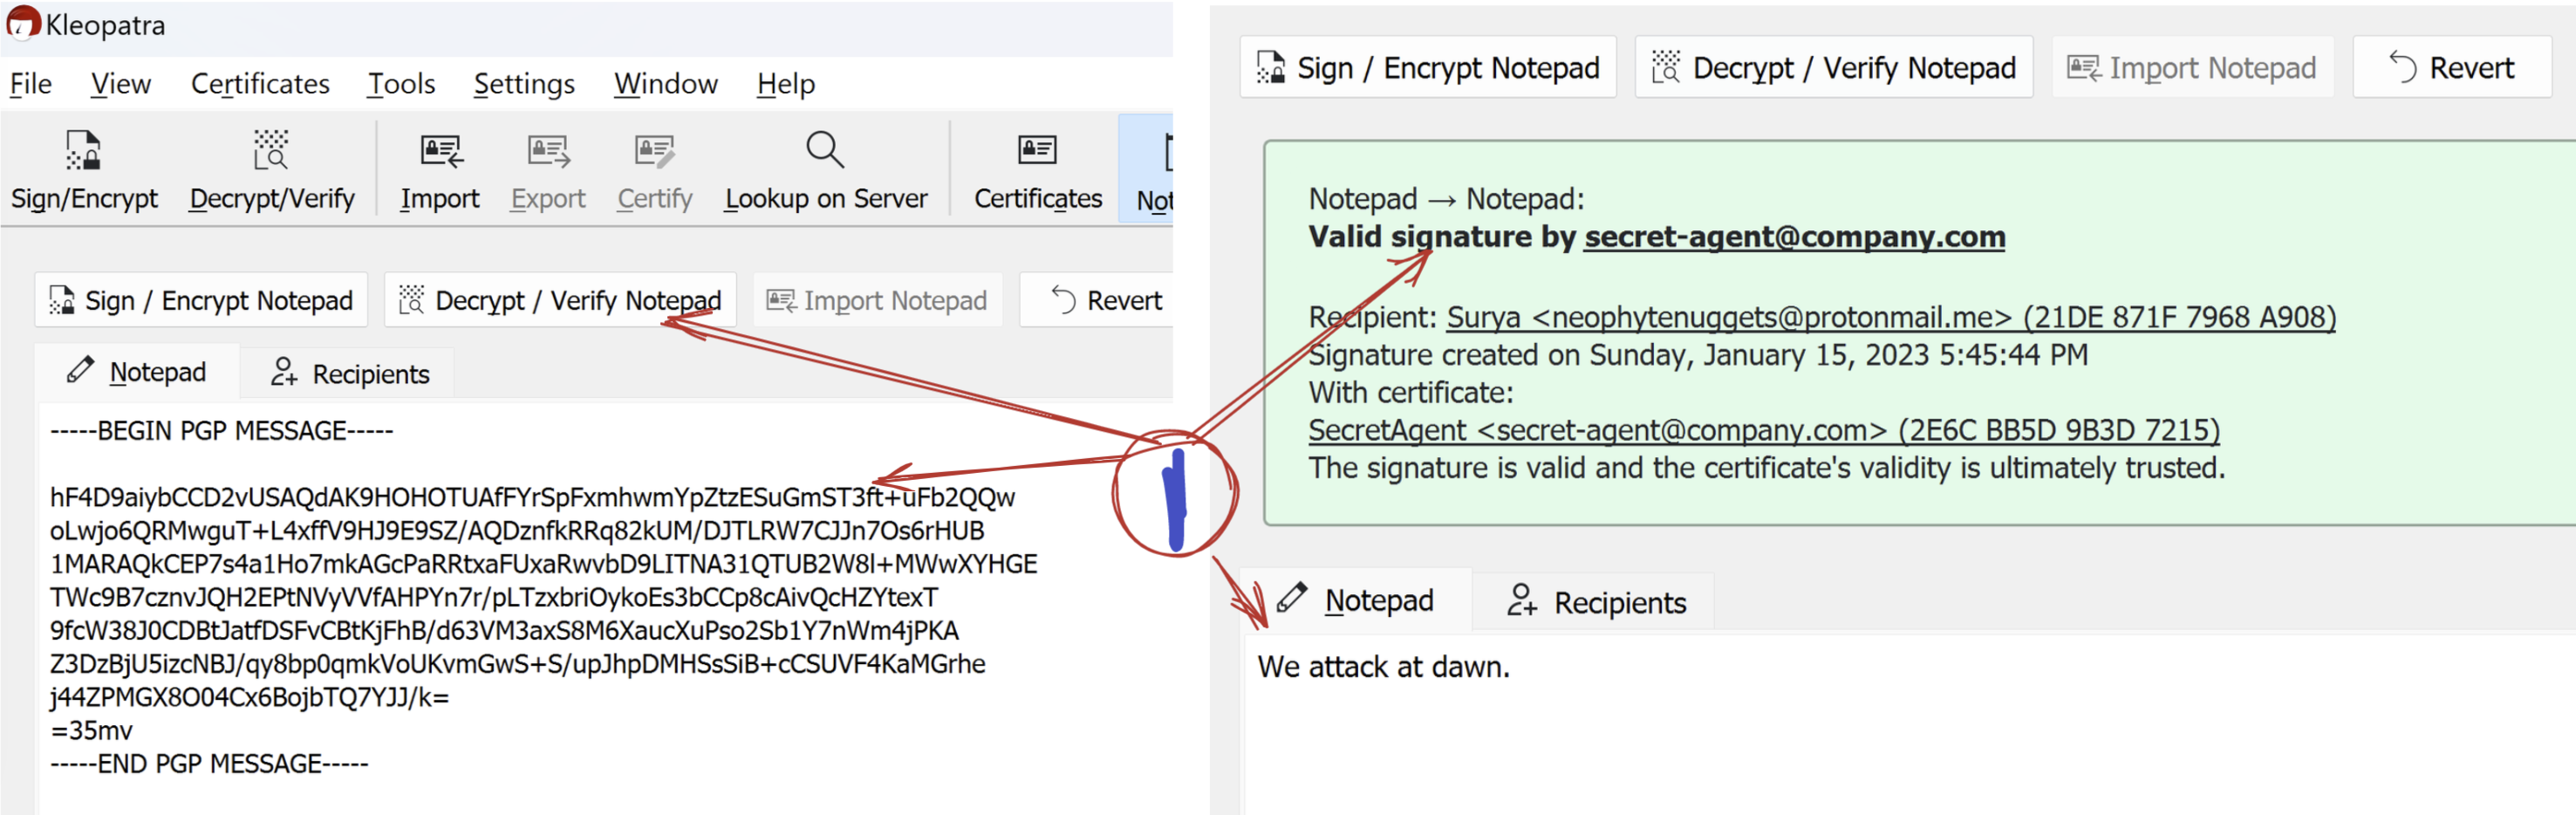Viewport: 2576px width, 815px height.
Task: Click Sign / Encrypt Notepad in left window
Action: [x=201, y=300]
